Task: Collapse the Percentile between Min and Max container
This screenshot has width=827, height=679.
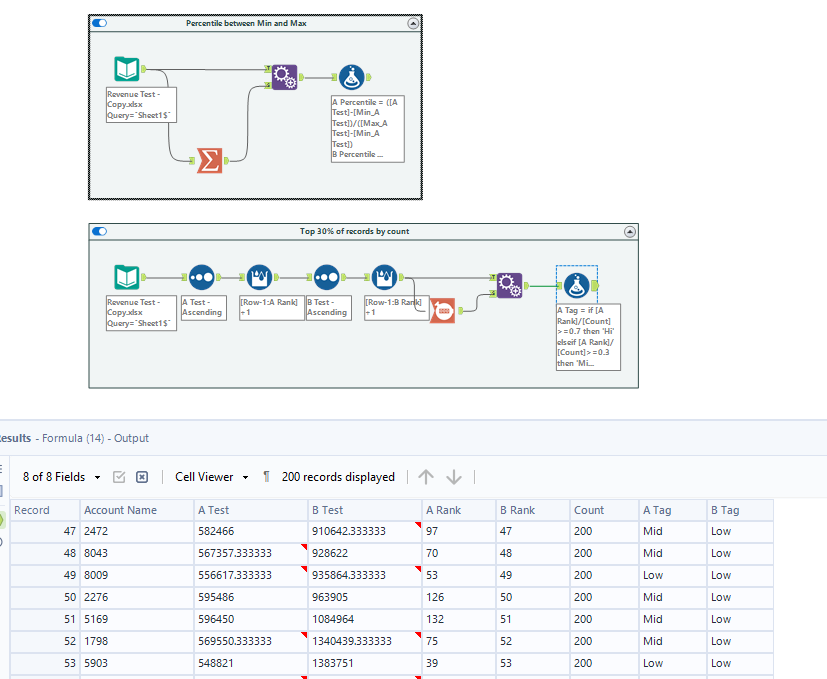Action: 412,23
